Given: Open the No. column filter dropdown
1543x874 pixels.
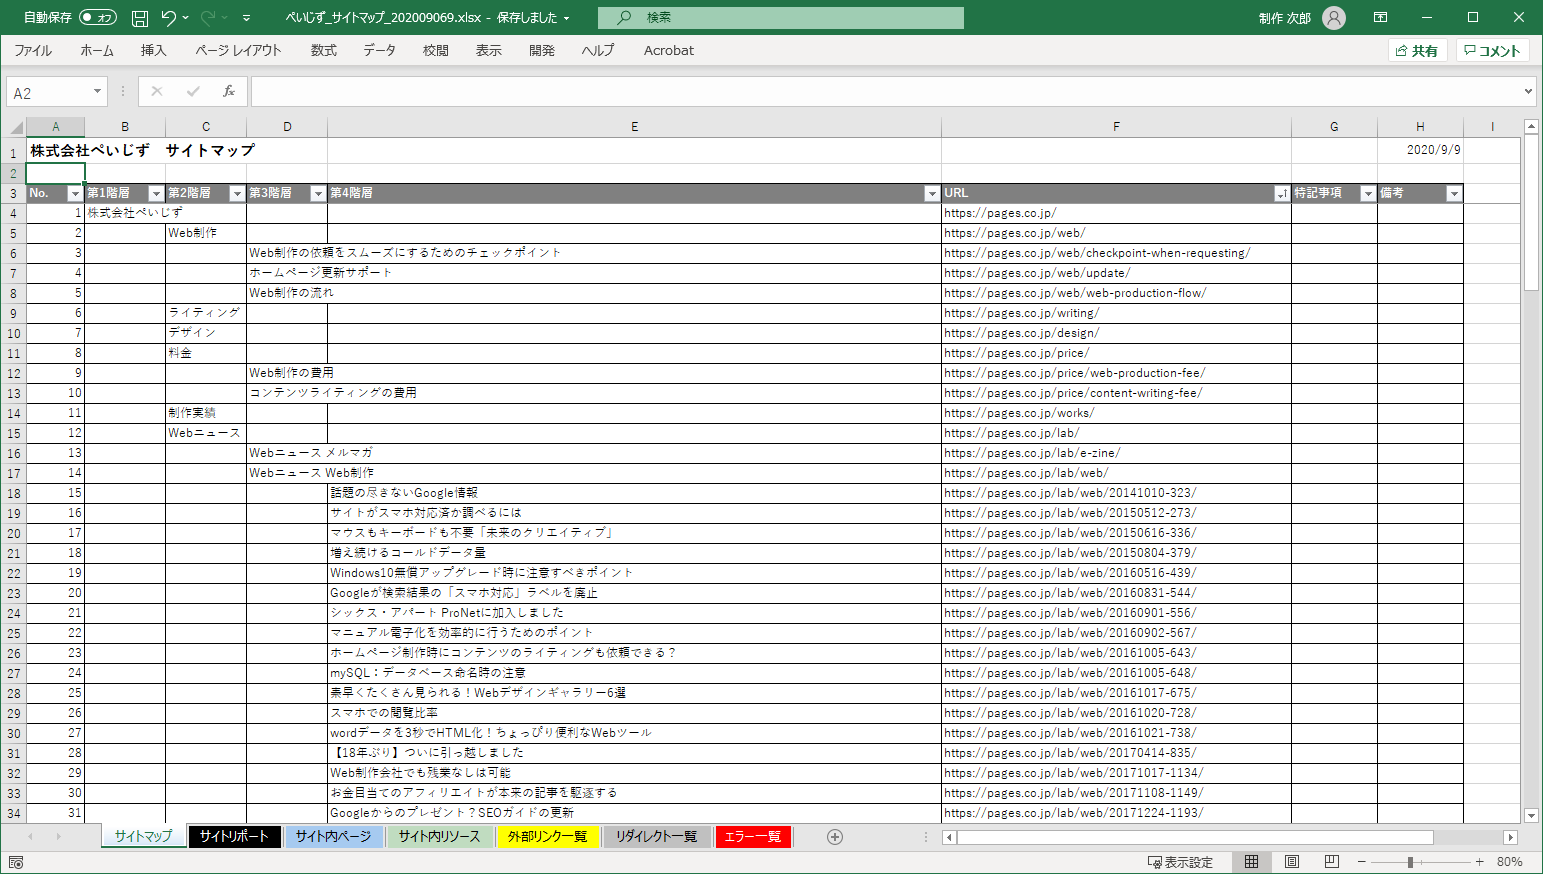Looking at the screenshot, I should click(74, 194).
